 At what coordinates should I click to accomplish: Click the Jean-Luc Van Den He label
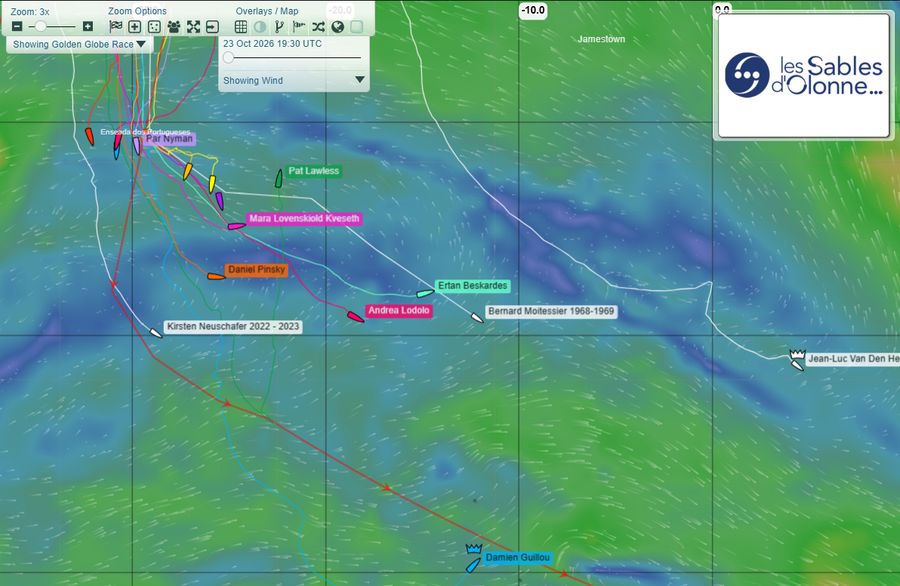click(853, 359)
